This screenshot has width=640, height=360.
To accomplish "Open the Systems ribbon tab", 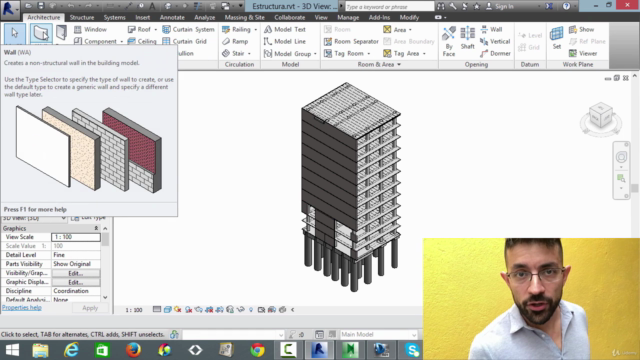I will pyautogui.click(x=114, y=18).
